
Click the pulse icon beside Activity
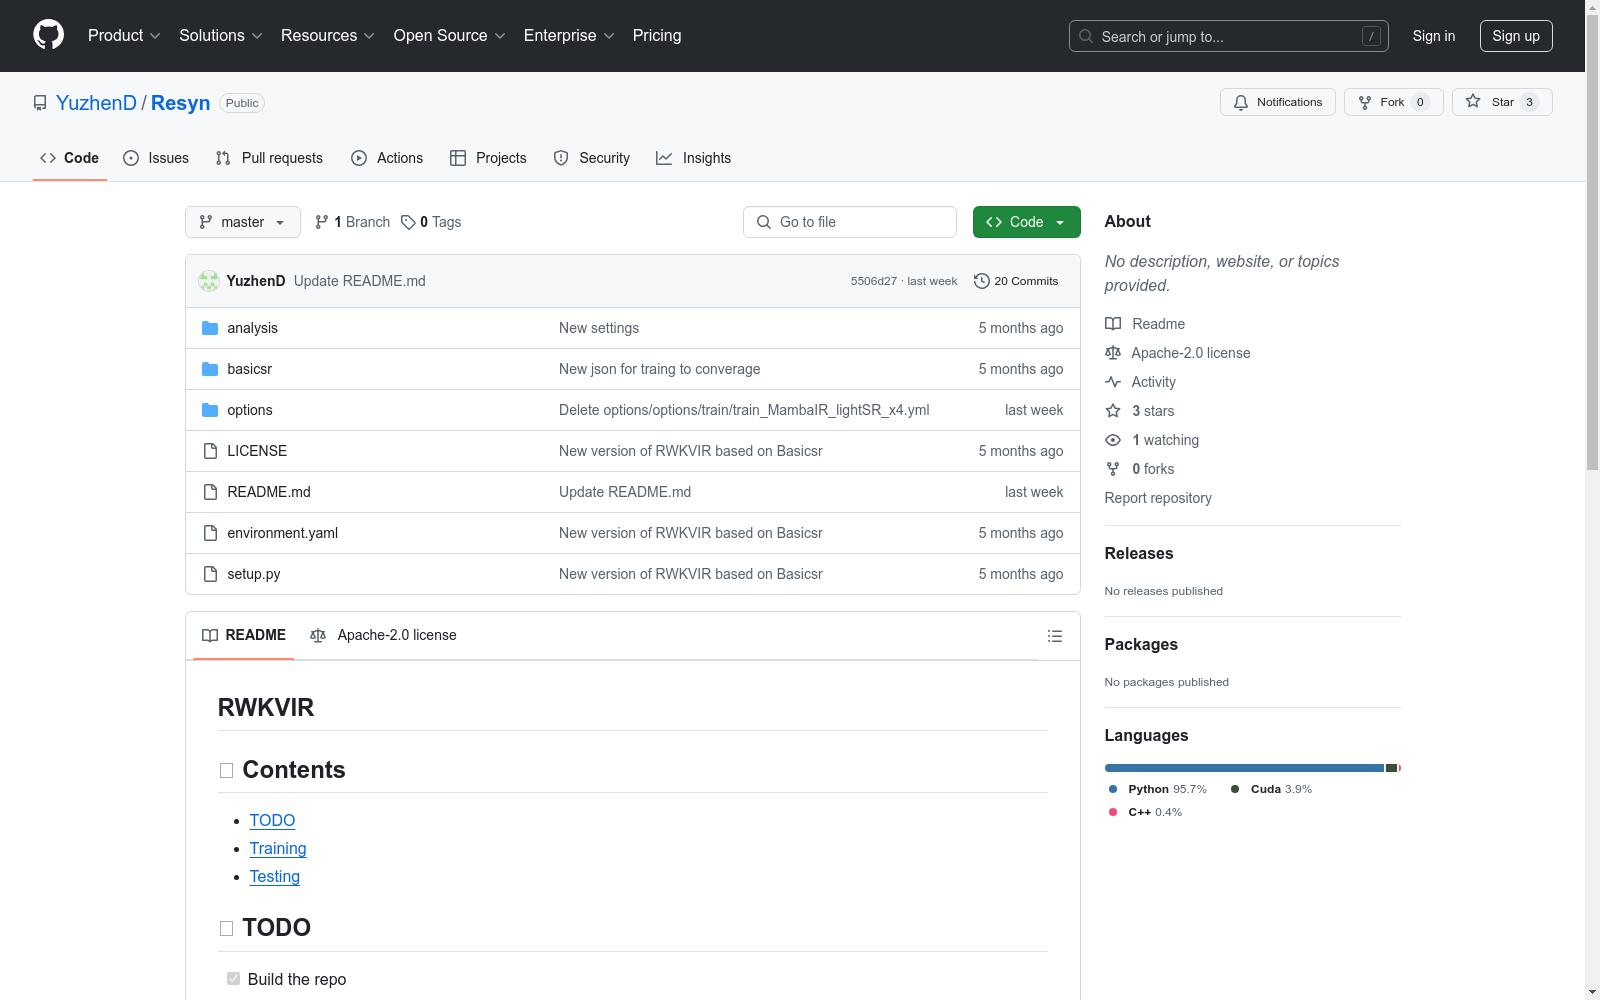(x=1113, y=382)
